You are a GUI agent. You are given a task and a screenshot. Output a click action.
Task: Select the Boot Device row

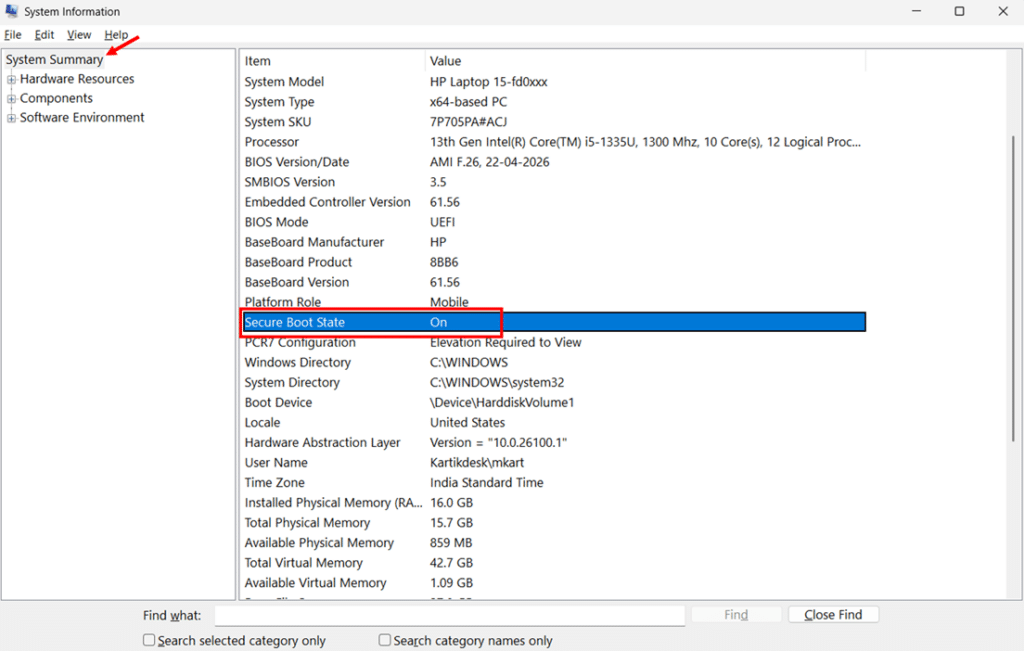tap(553, 403)
